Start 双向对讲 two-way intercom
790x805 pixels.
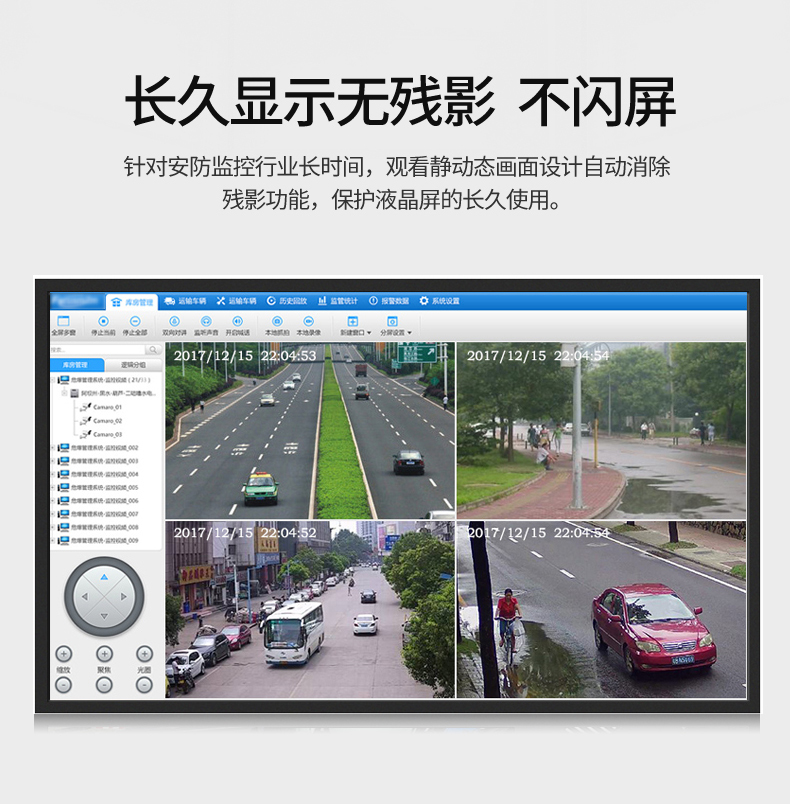[175, 322]
